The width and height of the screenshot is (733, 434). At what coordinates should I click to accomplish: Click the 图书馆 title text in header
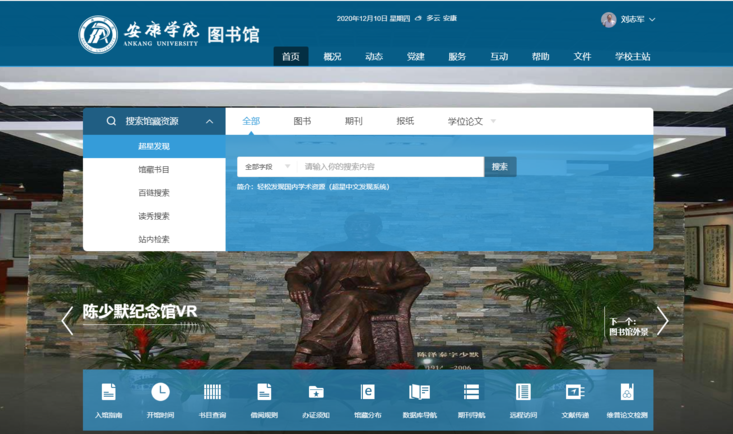pos(233,35)
